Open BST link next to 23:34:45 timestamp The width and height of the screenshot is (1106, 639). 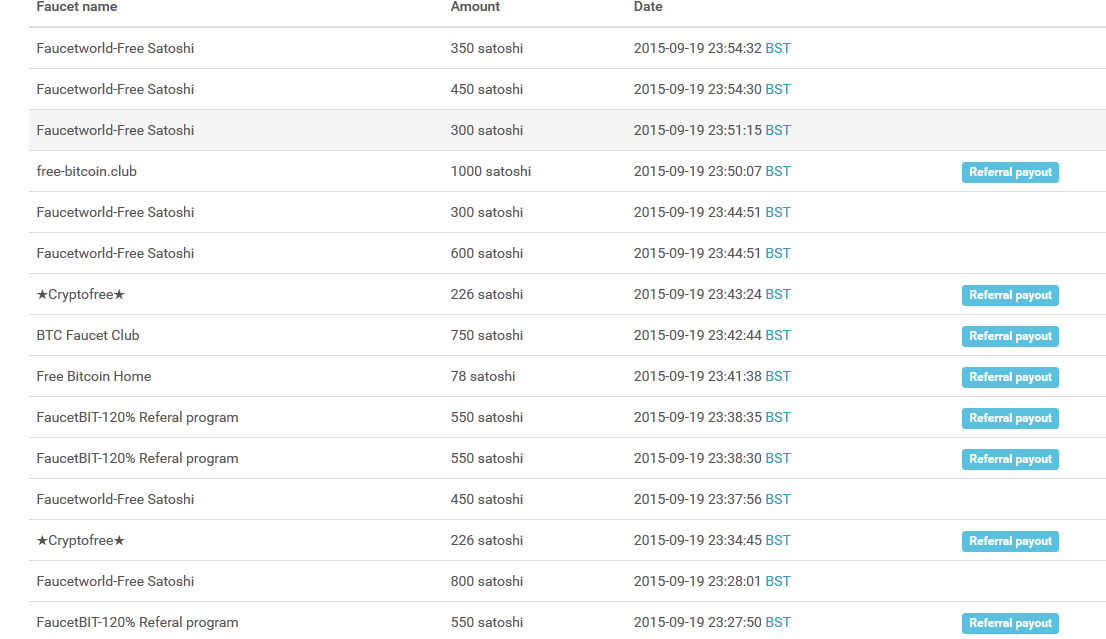[778, 540]
